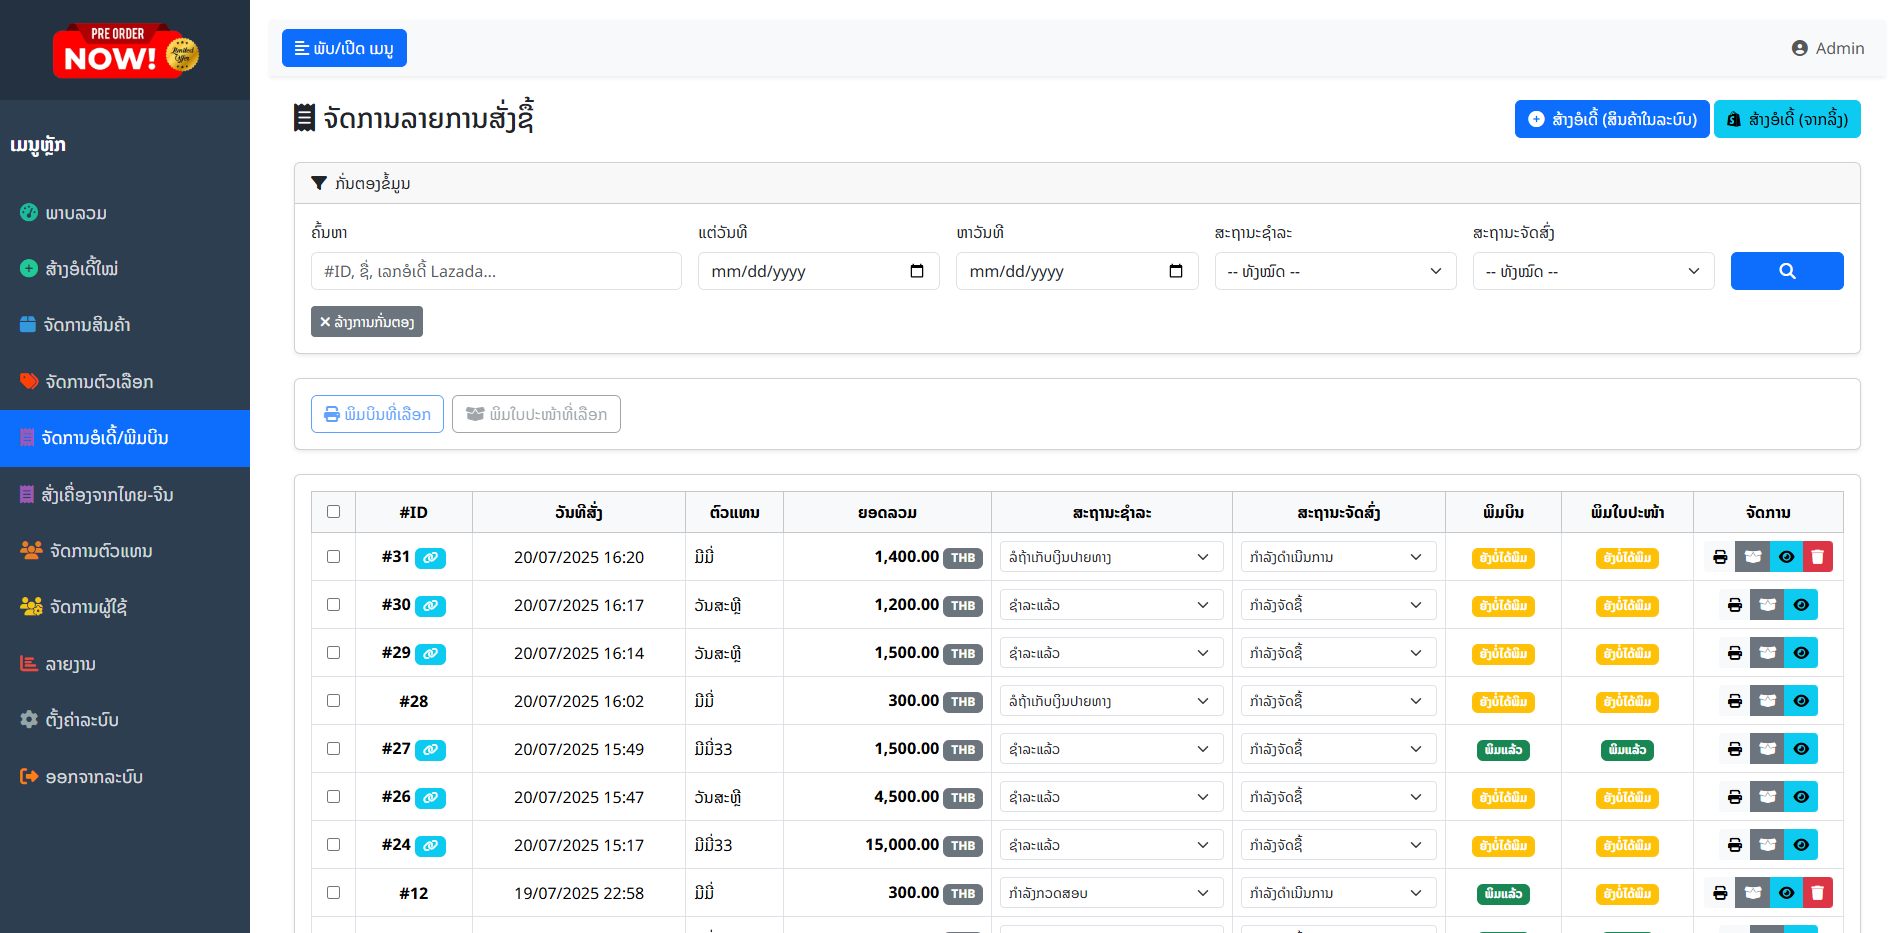Toggle the select-all checkbox in table header
Image resolution: width=1904 pixels, height=933 pixels.
(333, 512)
